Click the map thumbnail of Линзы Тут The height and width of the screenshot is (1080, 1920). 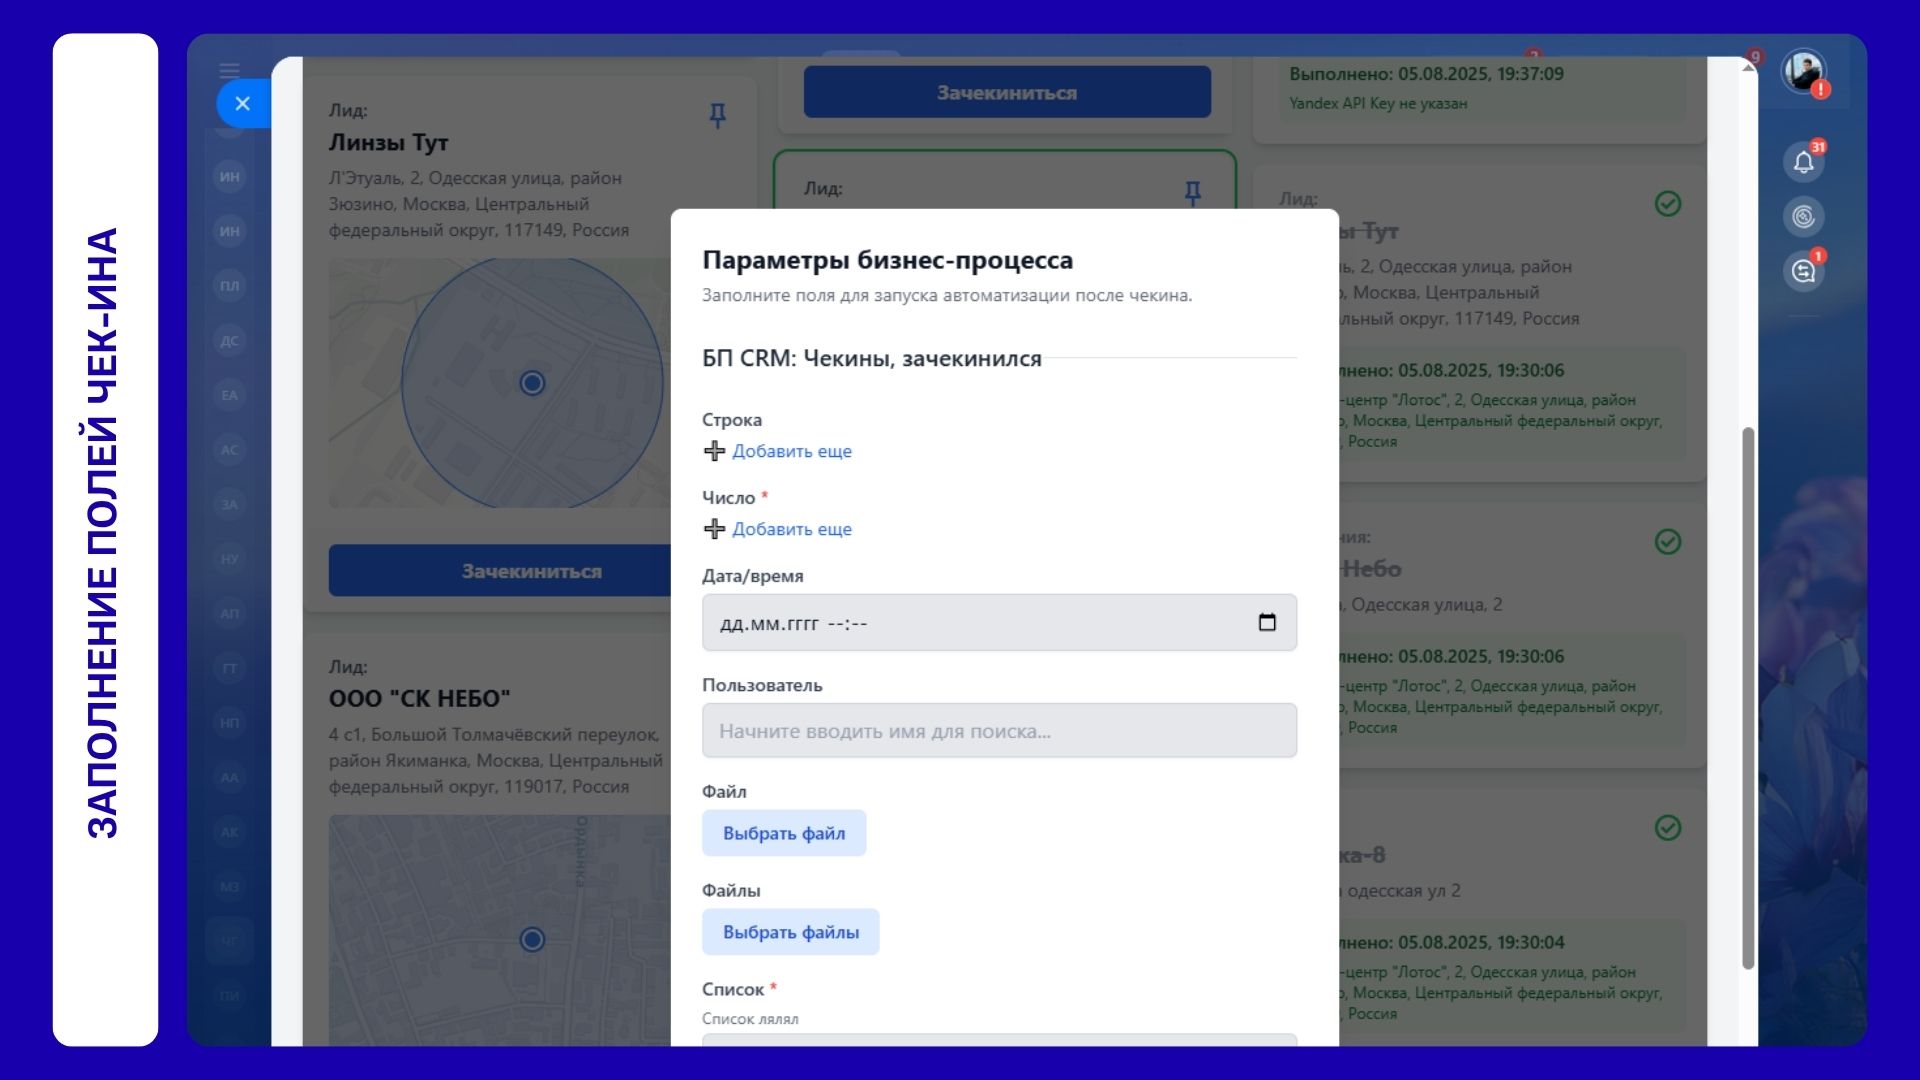(500, 383)
